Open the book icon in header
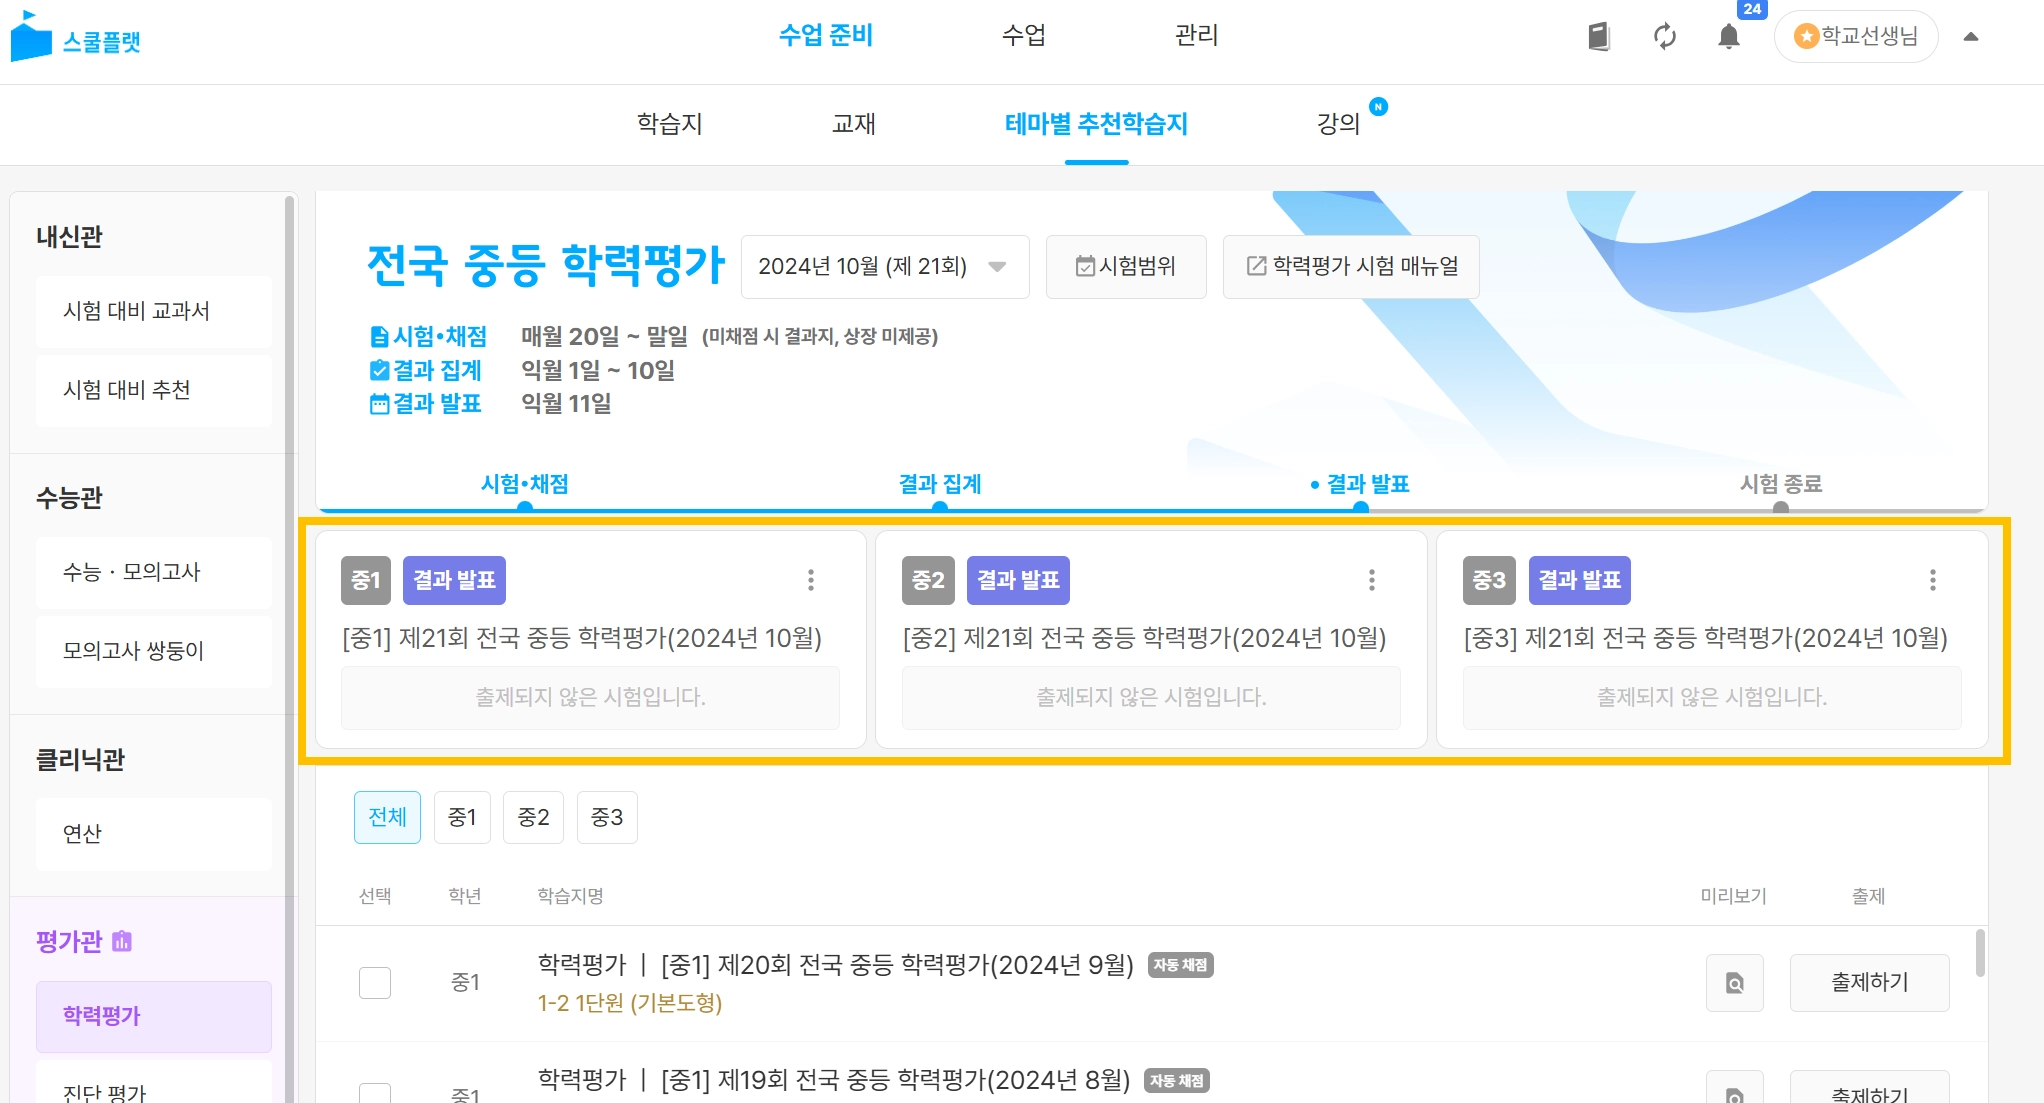This screenshot has height=1103, width=2044. [x=1599, y=37]
